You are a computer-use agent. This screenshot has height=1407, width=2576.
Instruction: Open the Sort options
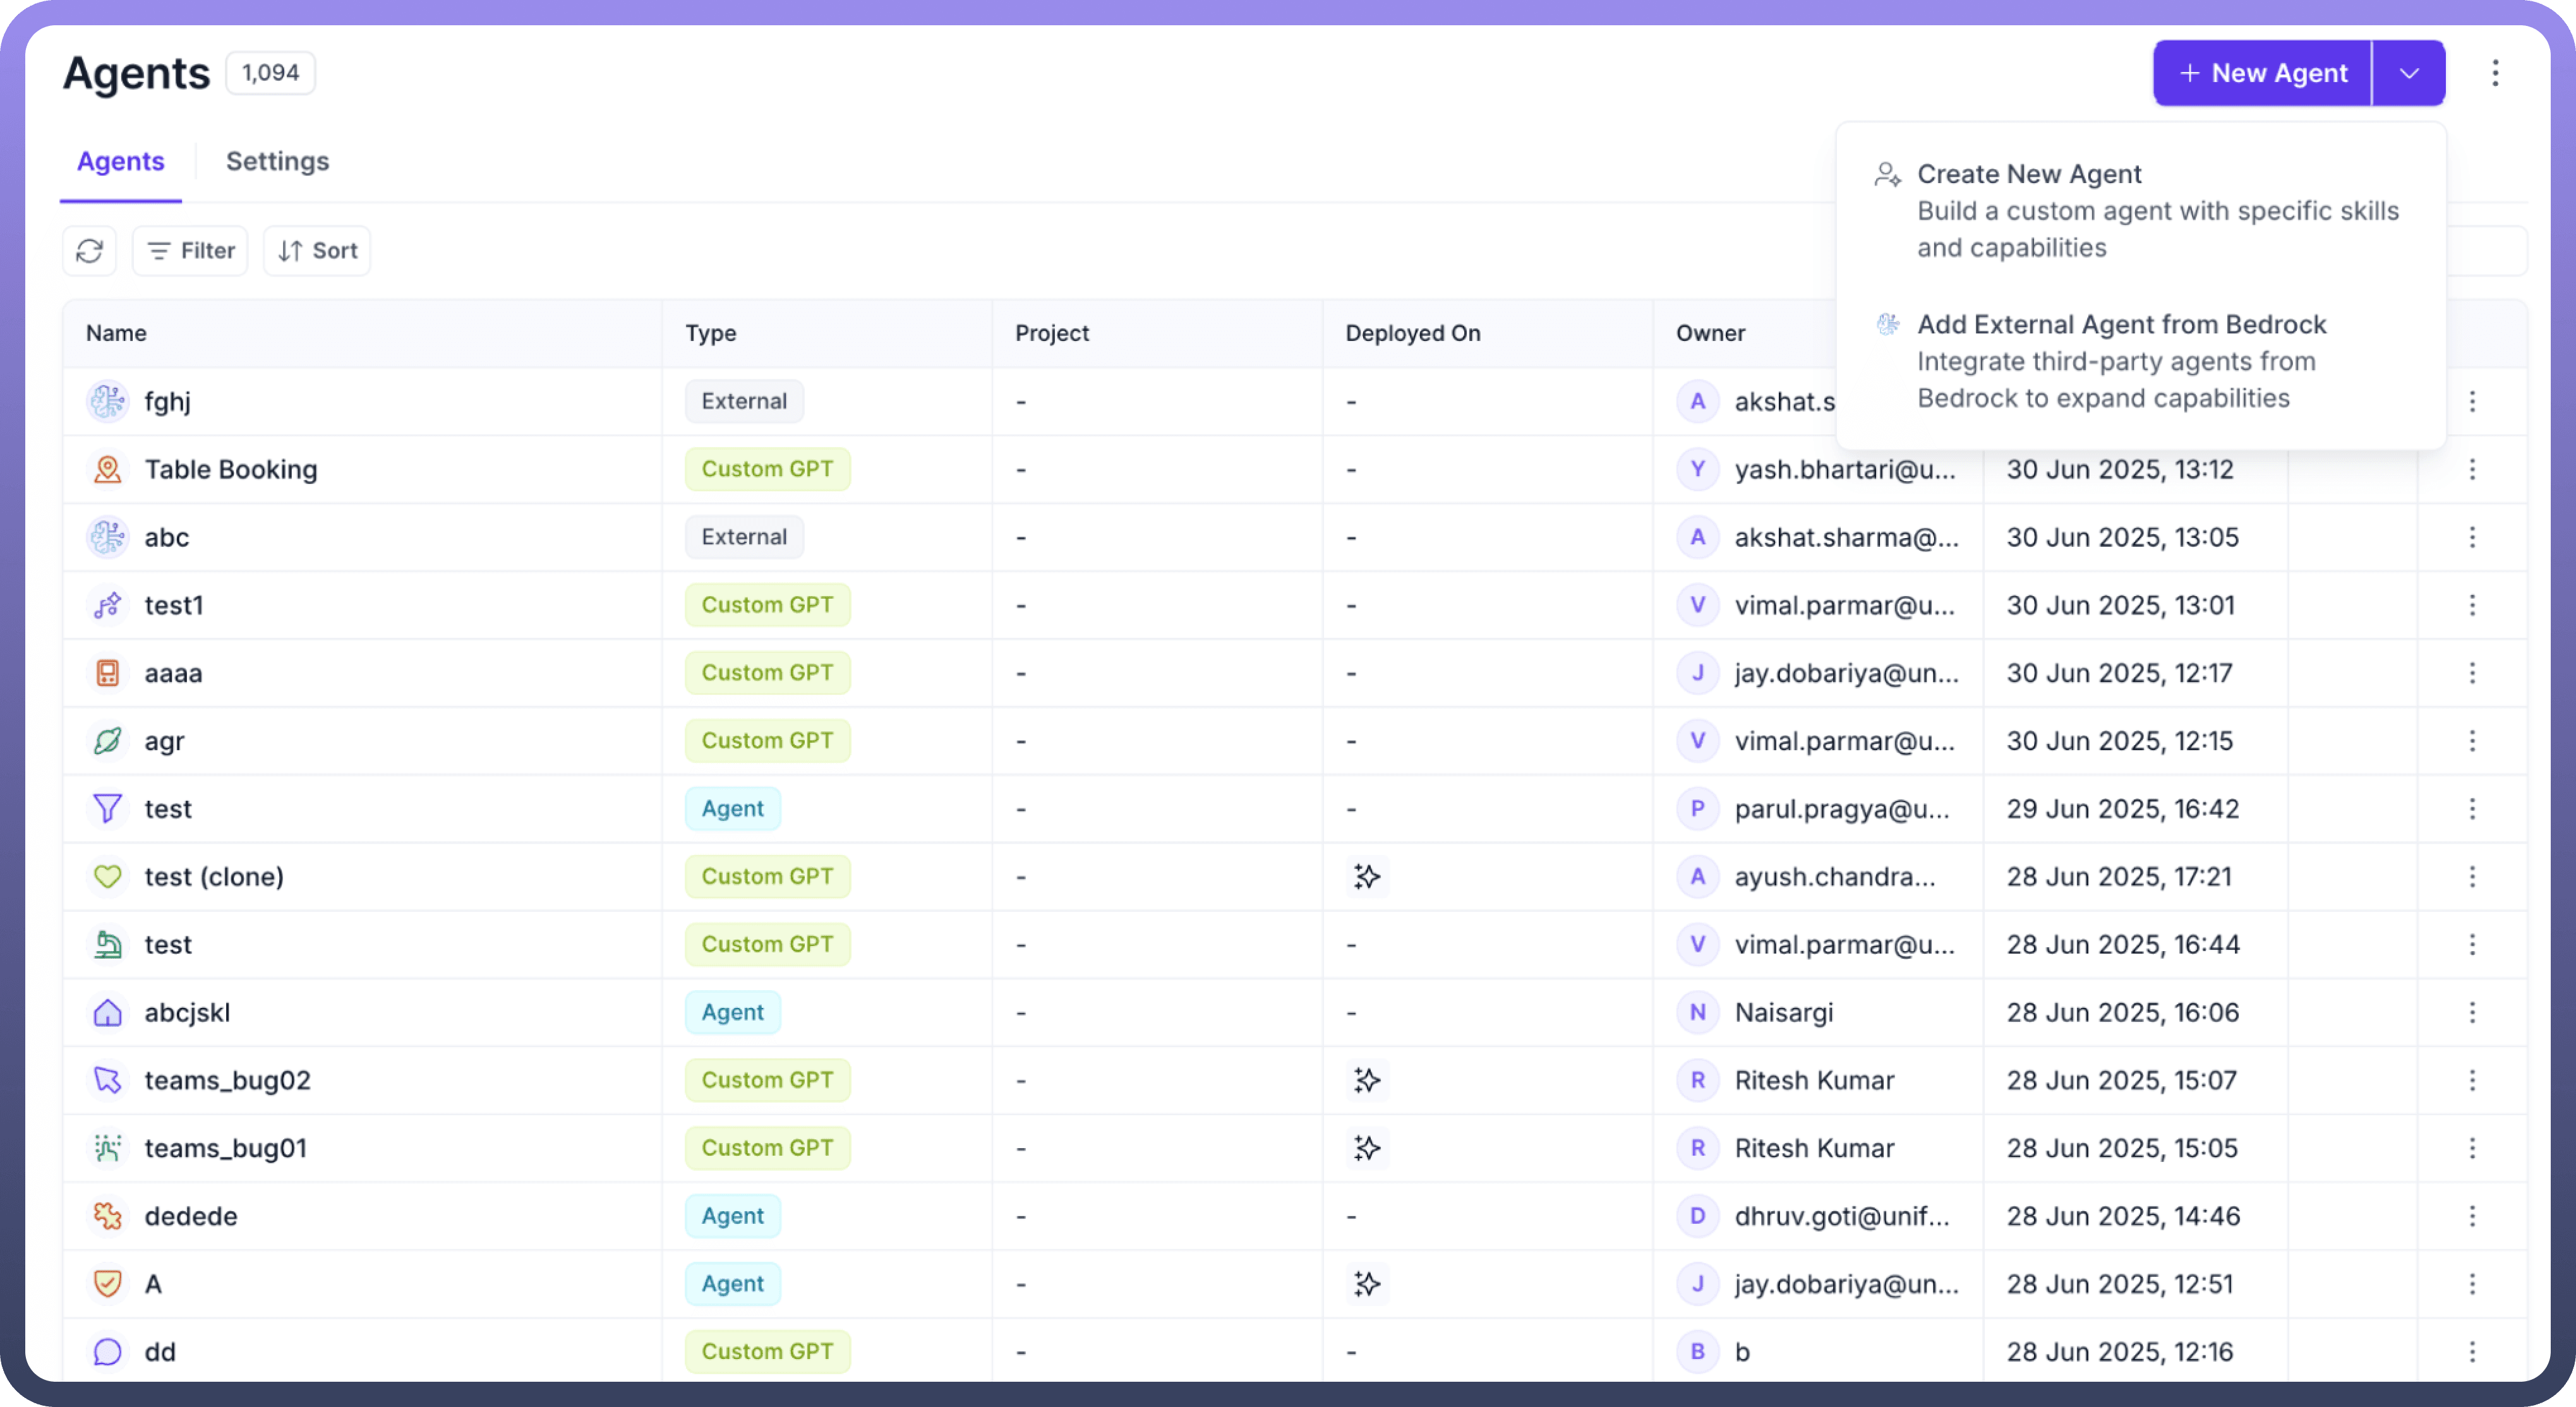(317, 250)
